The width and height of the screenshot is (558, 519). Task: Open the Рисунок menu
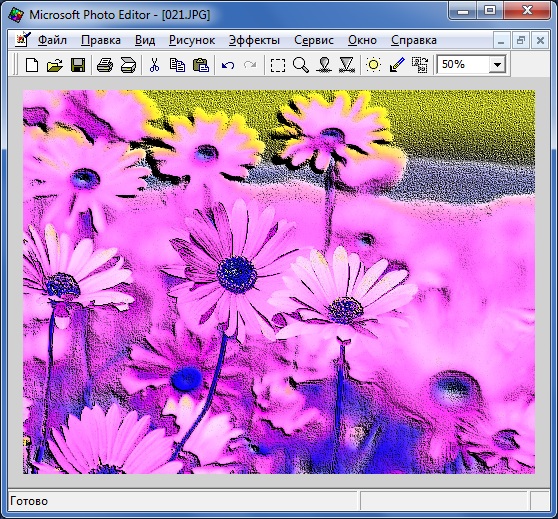point(192,40)
